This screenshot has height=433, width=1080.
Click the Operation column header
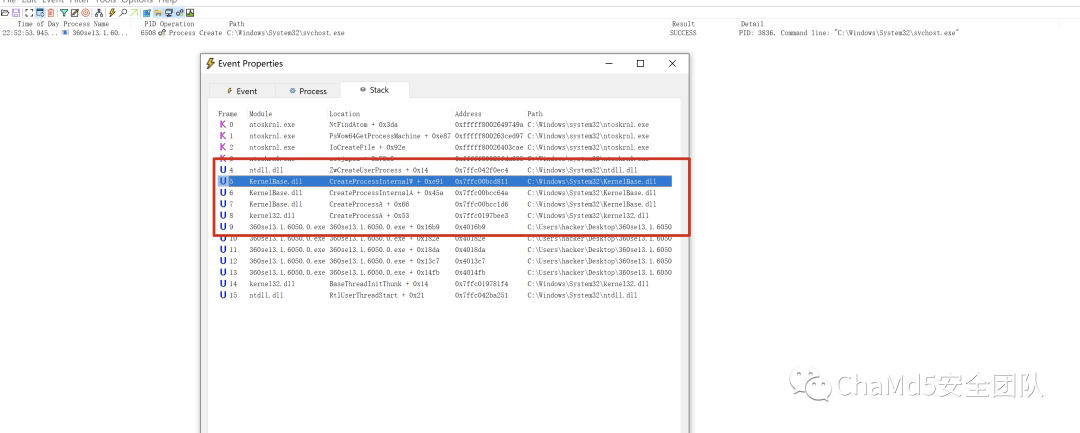point(177,24)
